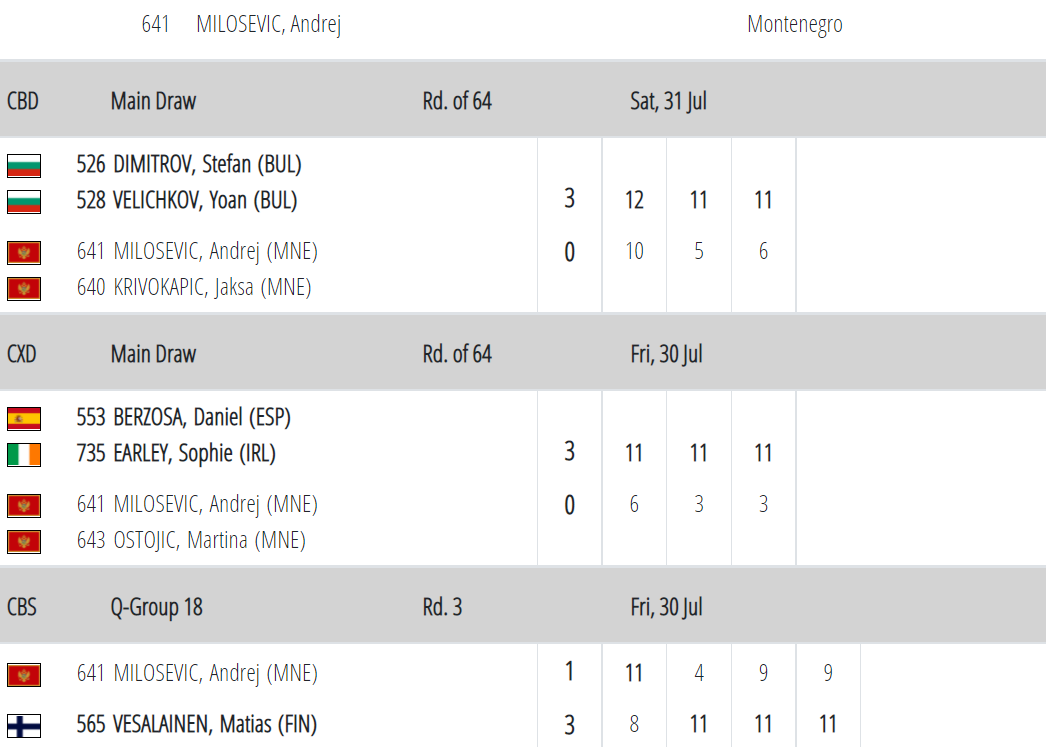Open player 526 DIMITROV, Stefan (BUL)
The width and height of the screenshot is (1046, 747).
tap(189, 164)
